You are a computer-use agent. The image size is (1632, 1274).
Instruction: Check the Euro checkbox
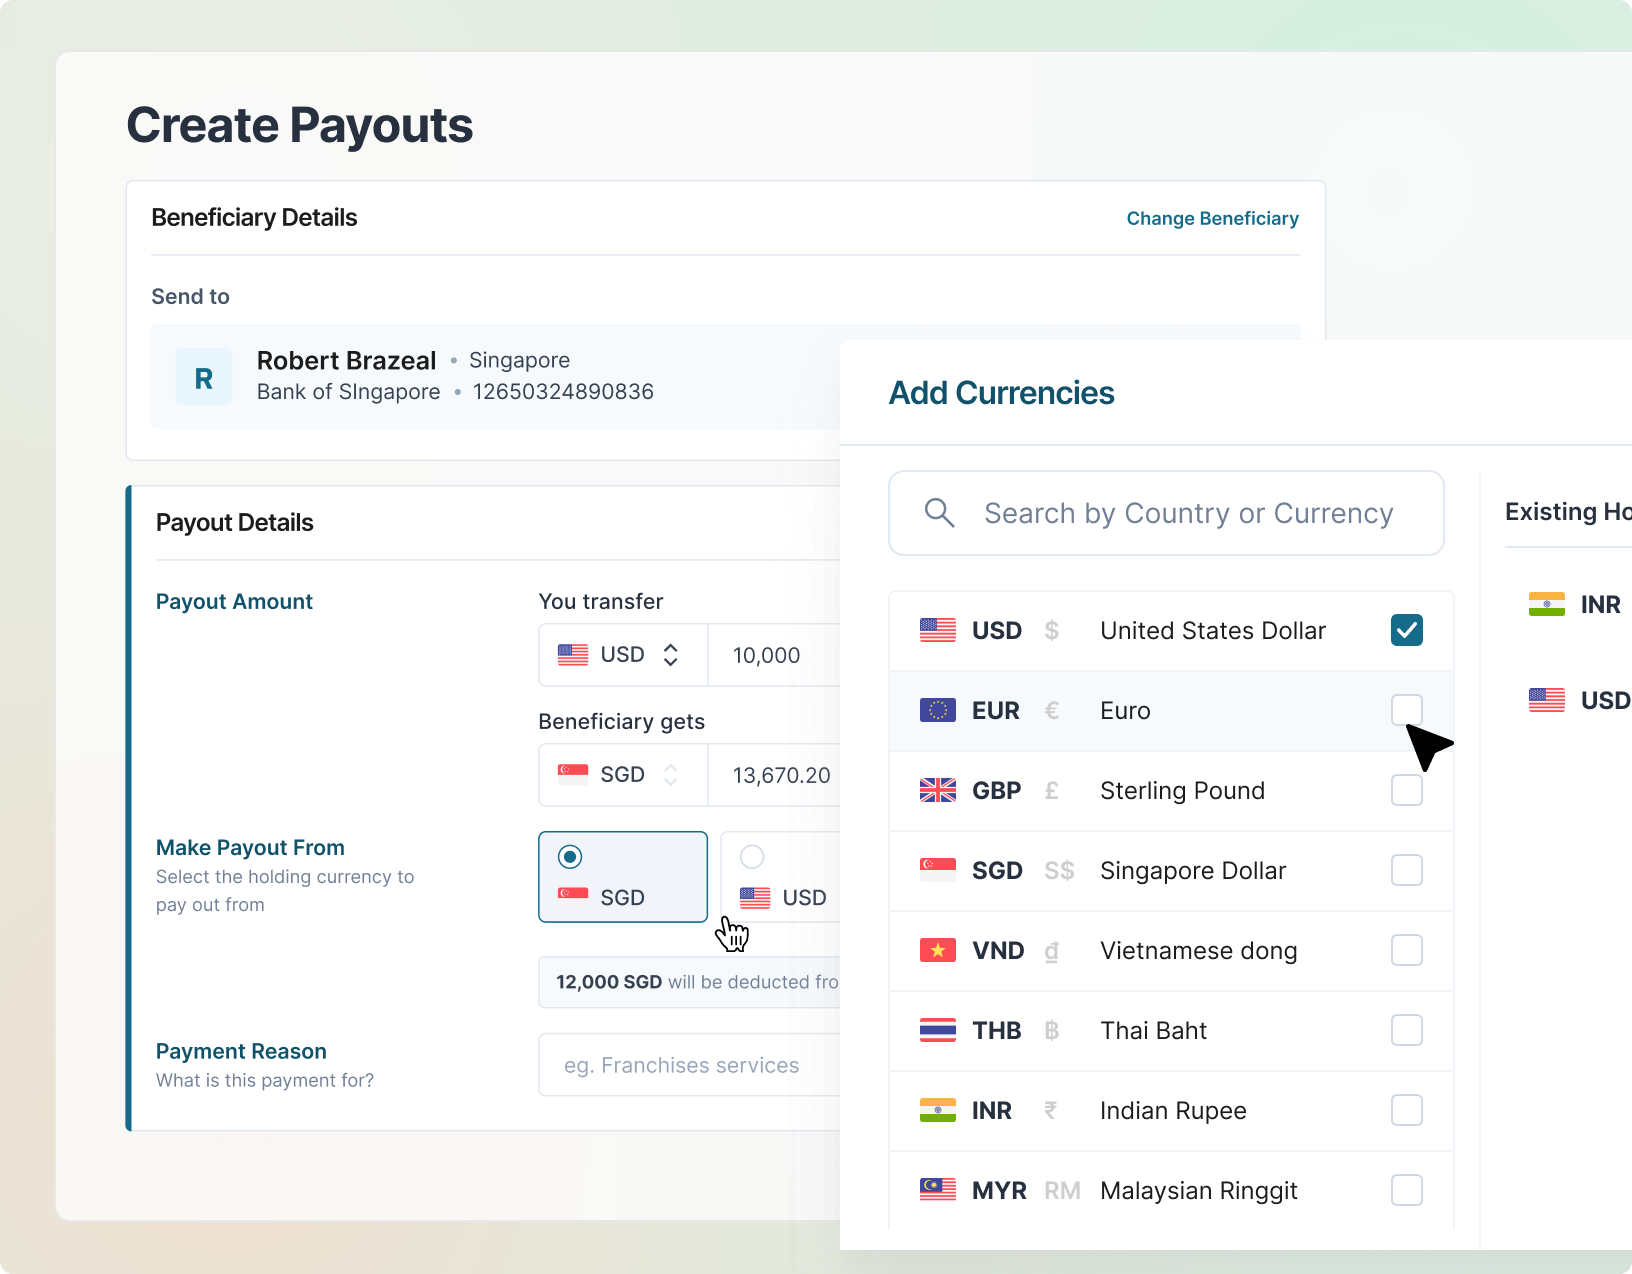coord(1407,710)
